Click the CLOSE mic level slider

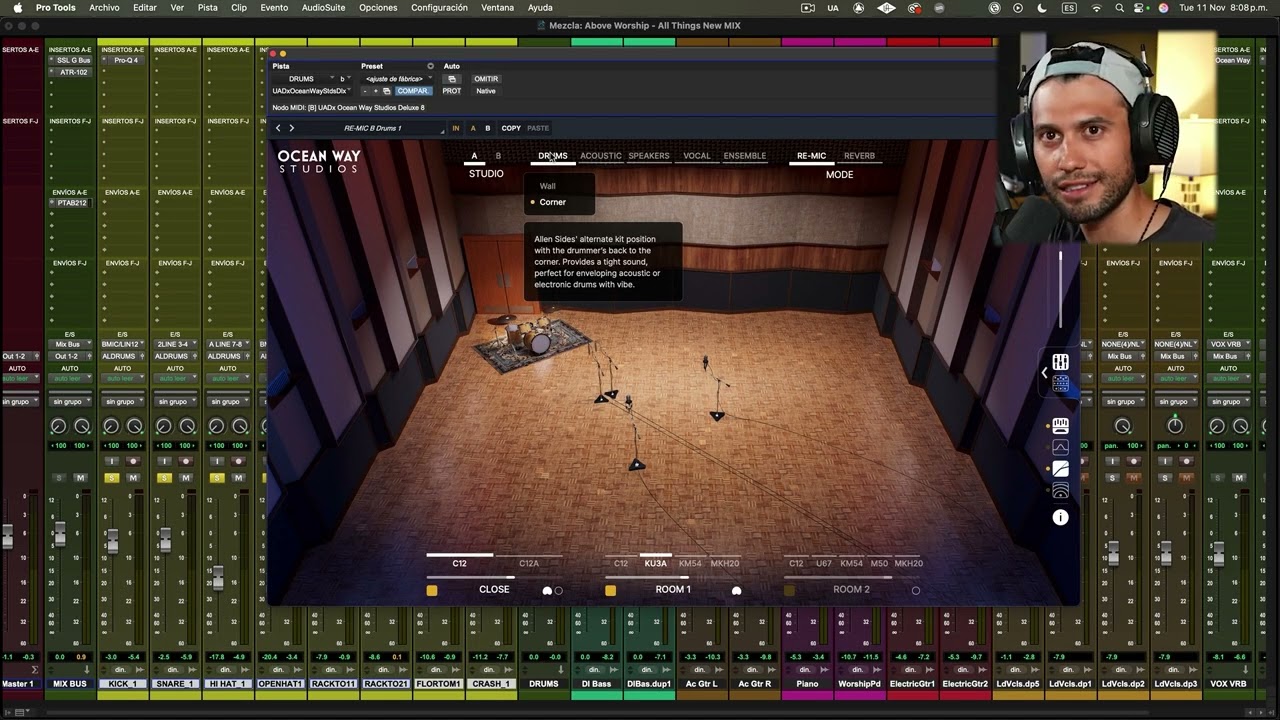point(494,578)
